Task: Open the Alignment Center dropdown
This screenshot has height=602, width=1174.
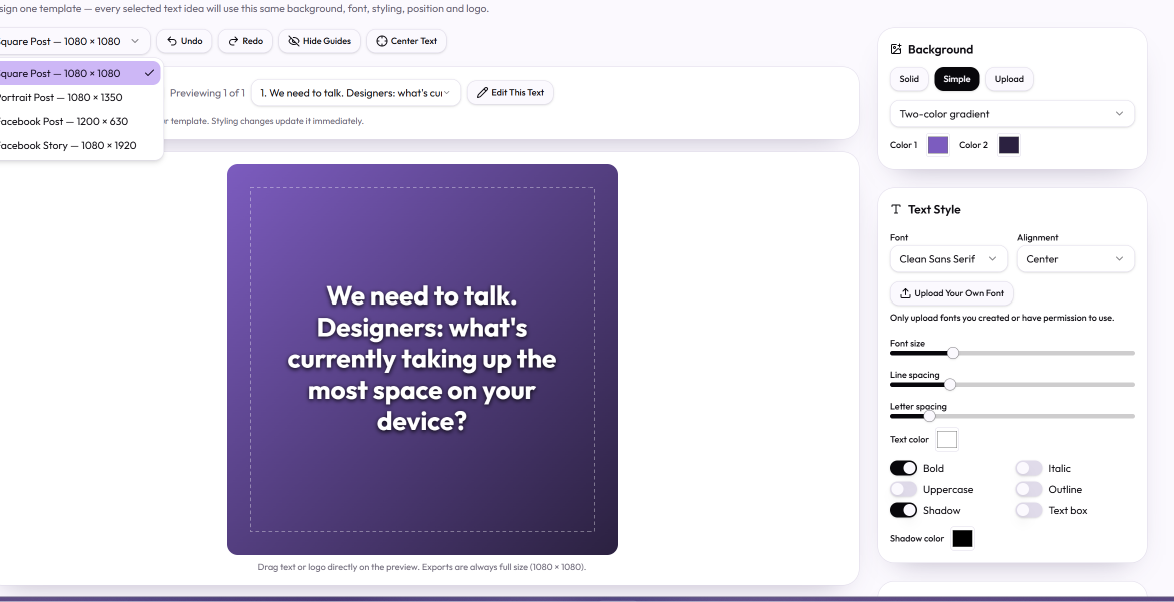Action: 1075,259
